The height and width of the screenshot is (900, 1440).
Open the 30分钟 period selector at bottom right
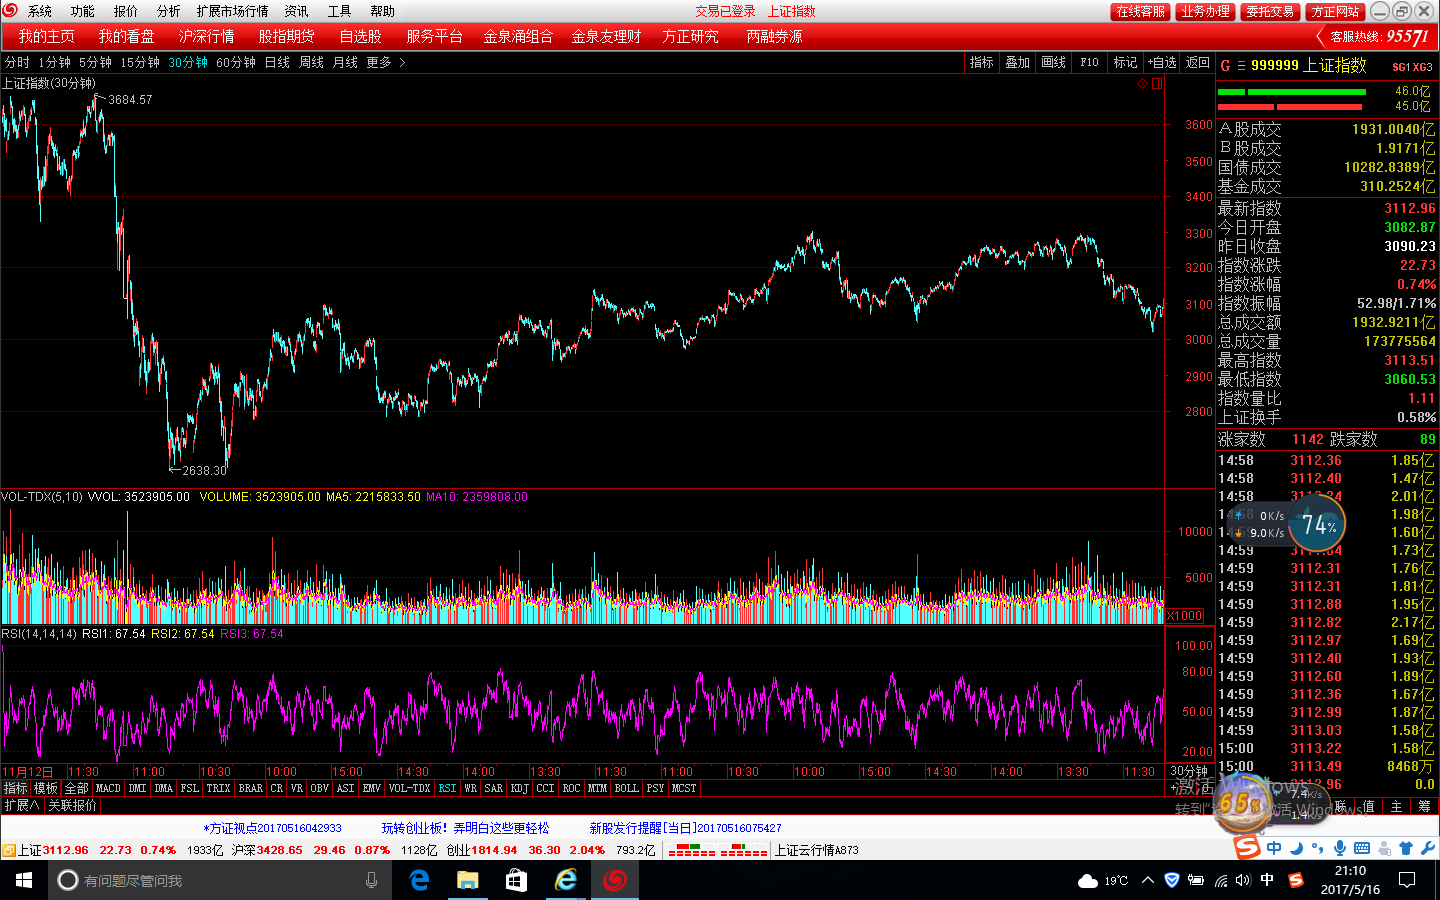[x=1189, y=771]
